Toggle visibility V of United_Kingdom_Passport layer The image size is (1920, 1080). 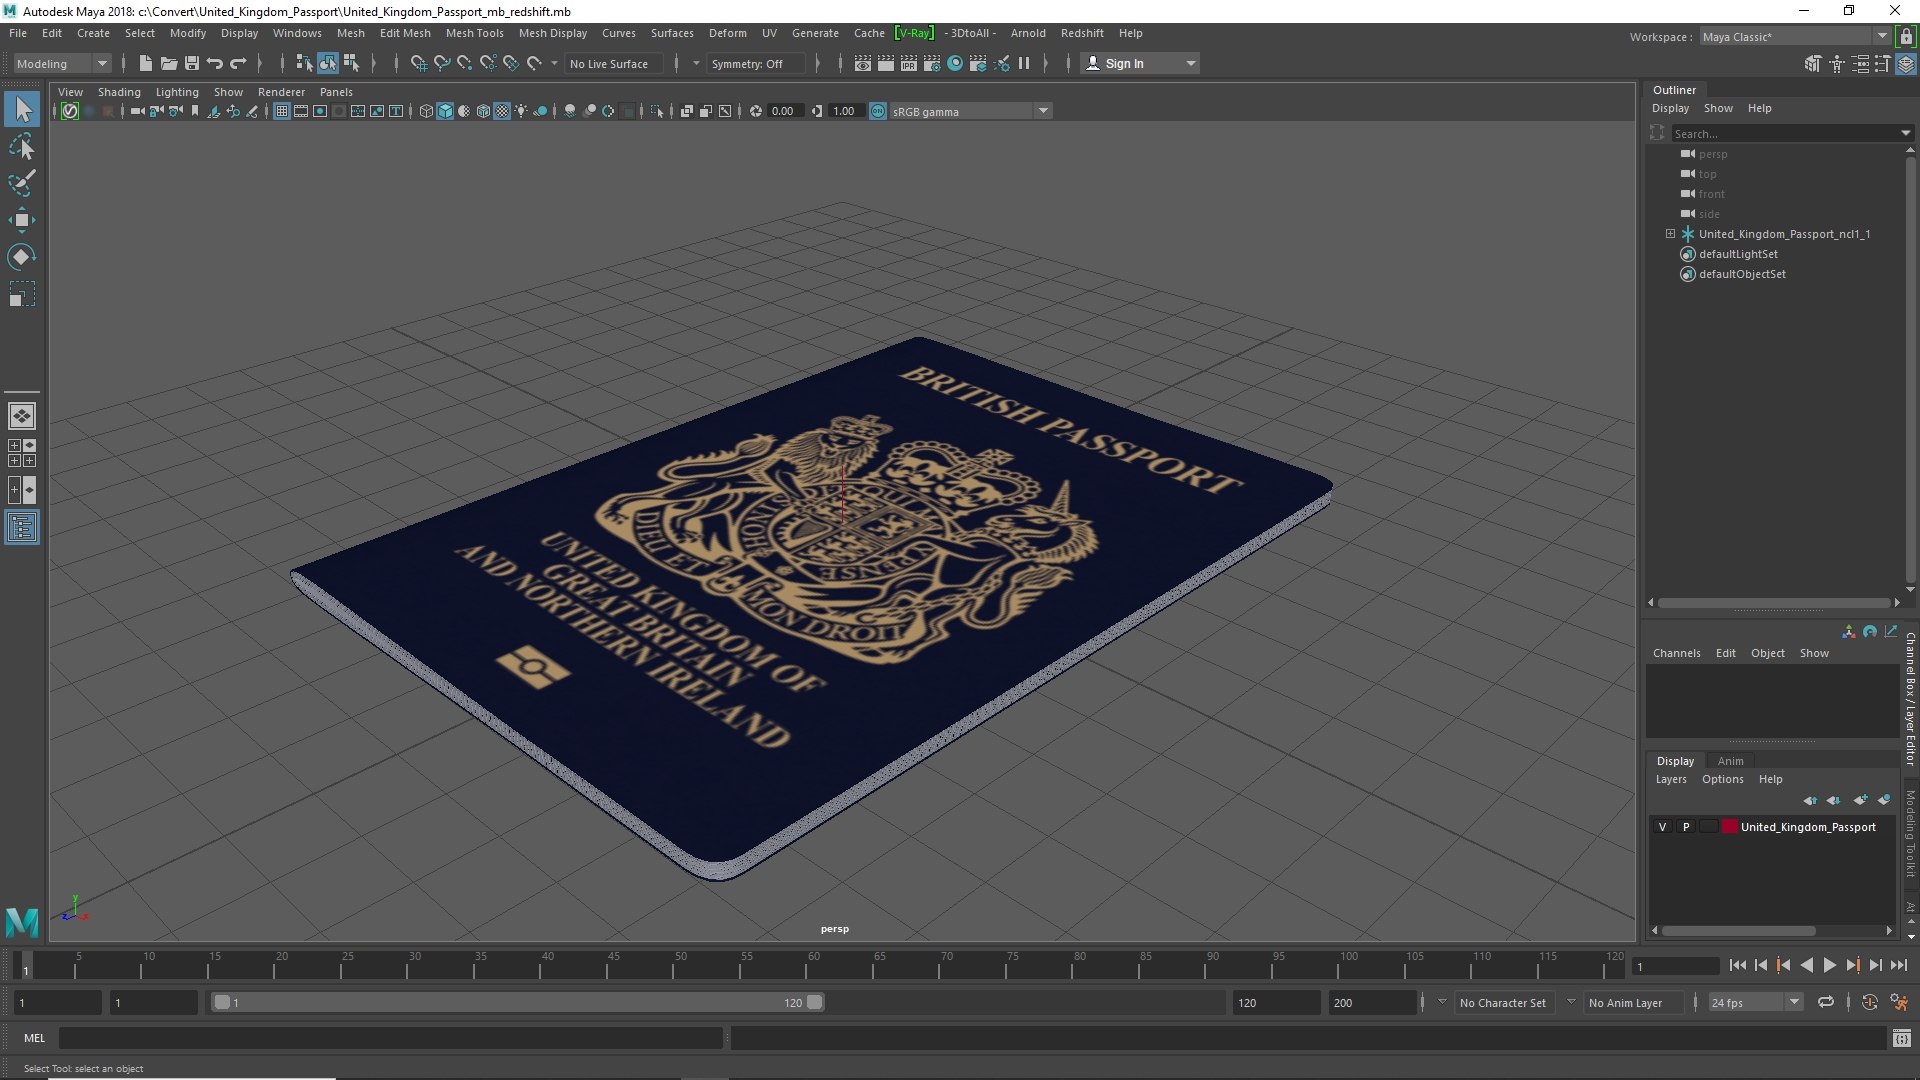pos(1662,827)
